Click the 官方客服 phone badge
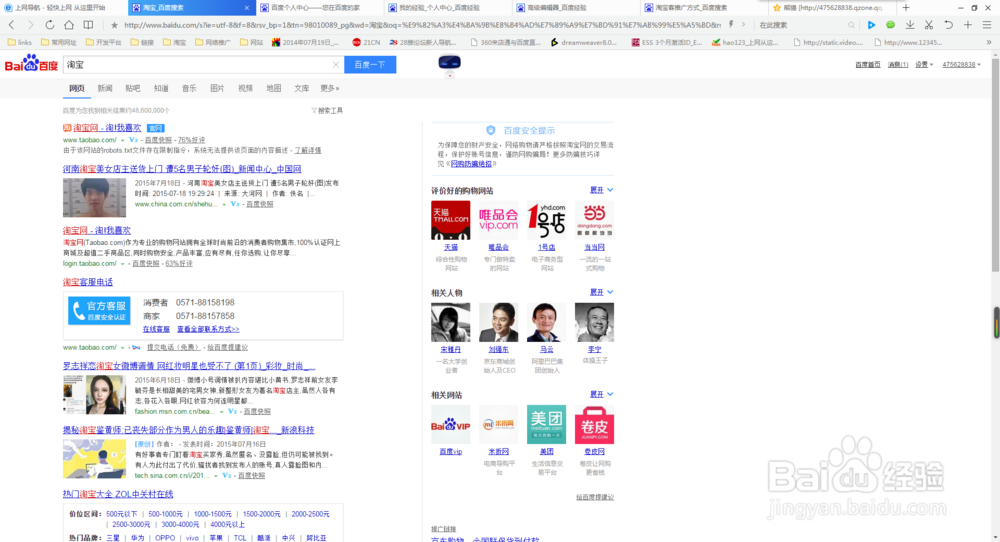This screenshot has width=1000, height=542. pos(99,311)
